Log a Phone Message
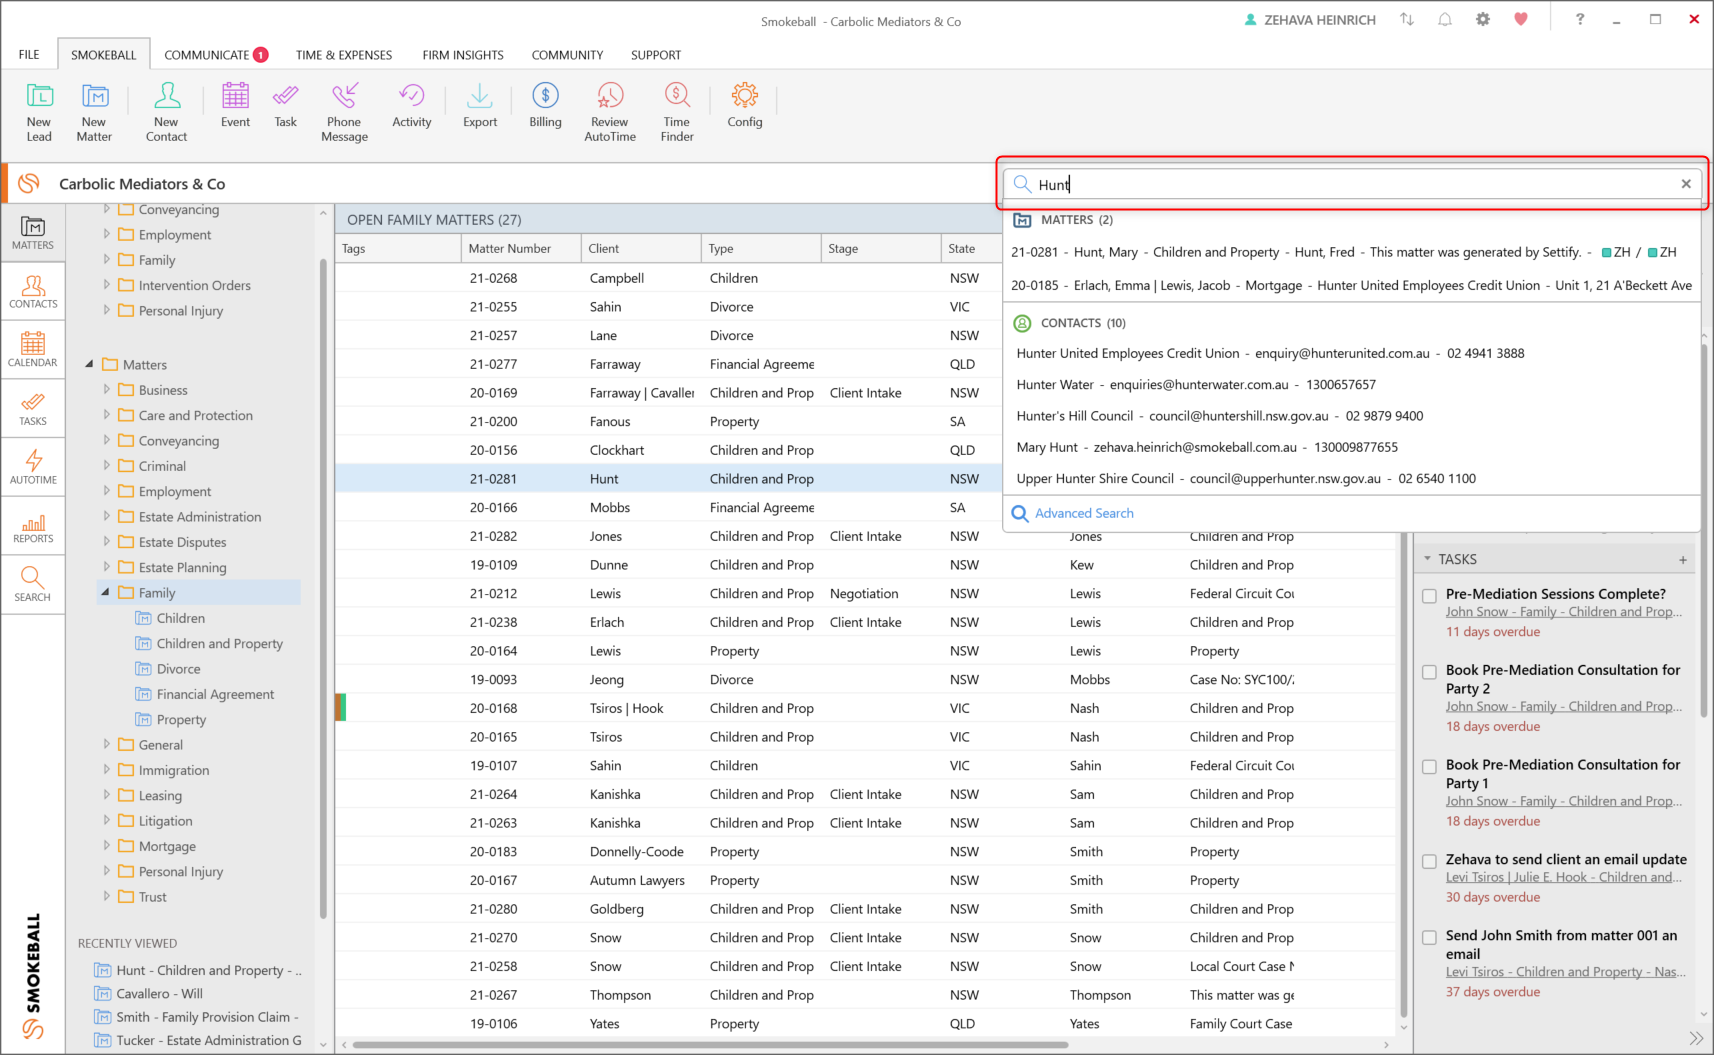Image resolution: width=1714 pixels, height=1055 pixels. click(344, 111)
